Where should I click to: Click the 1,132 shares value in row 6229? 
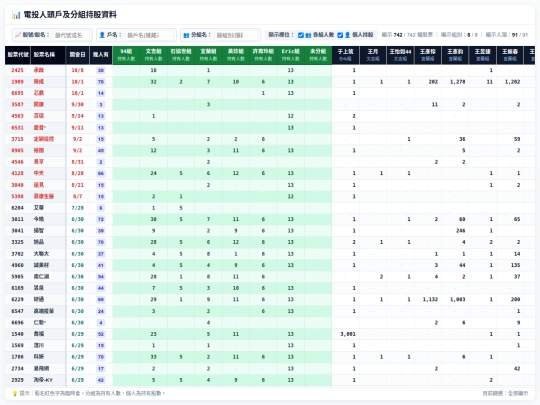[430, 299]
